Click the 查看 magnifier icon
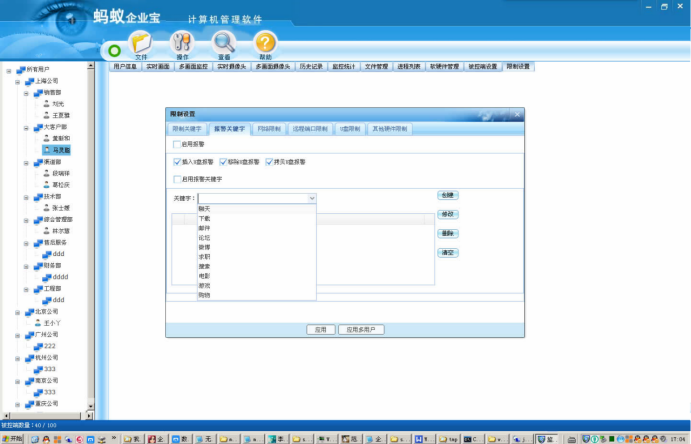691x444 pixels. [x=224, y=43]
